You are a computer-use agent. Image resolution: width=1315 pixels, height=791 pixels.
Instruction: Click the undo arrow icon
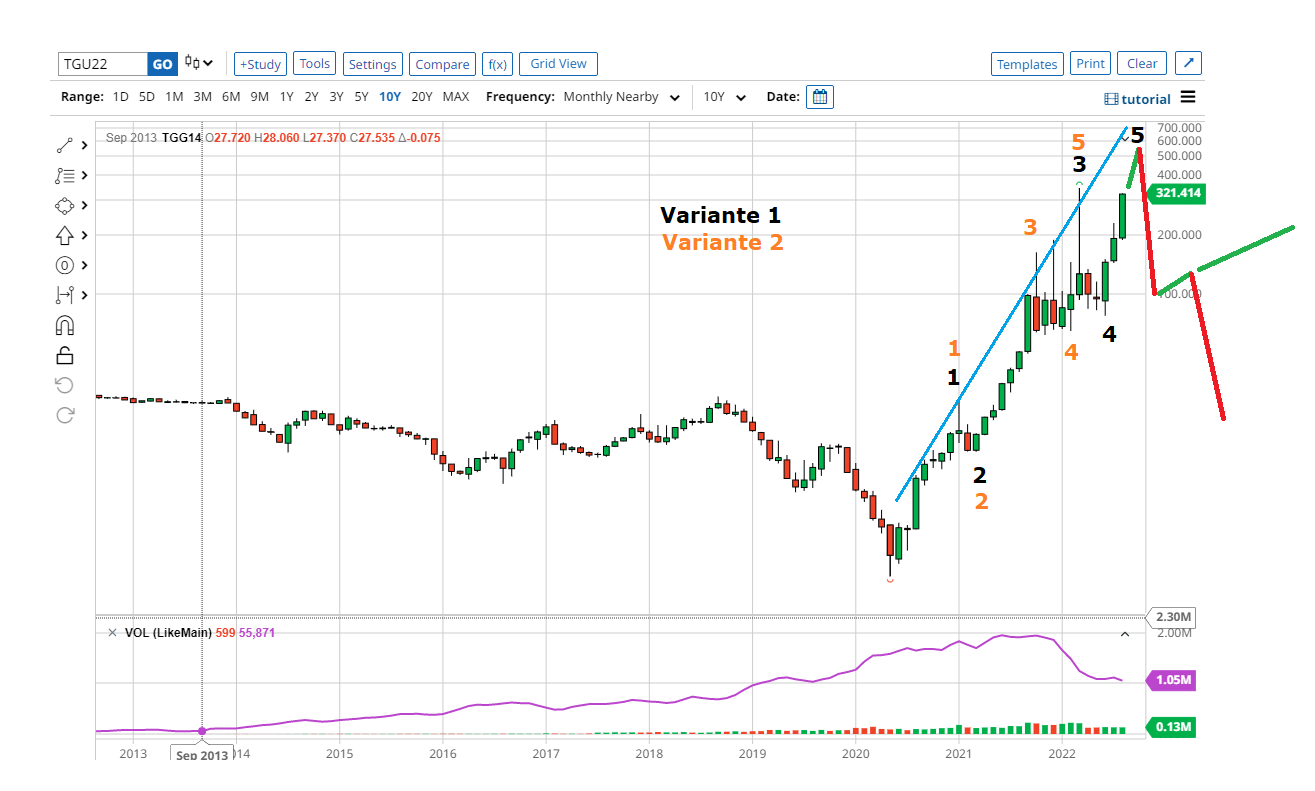tap(65, 385)
